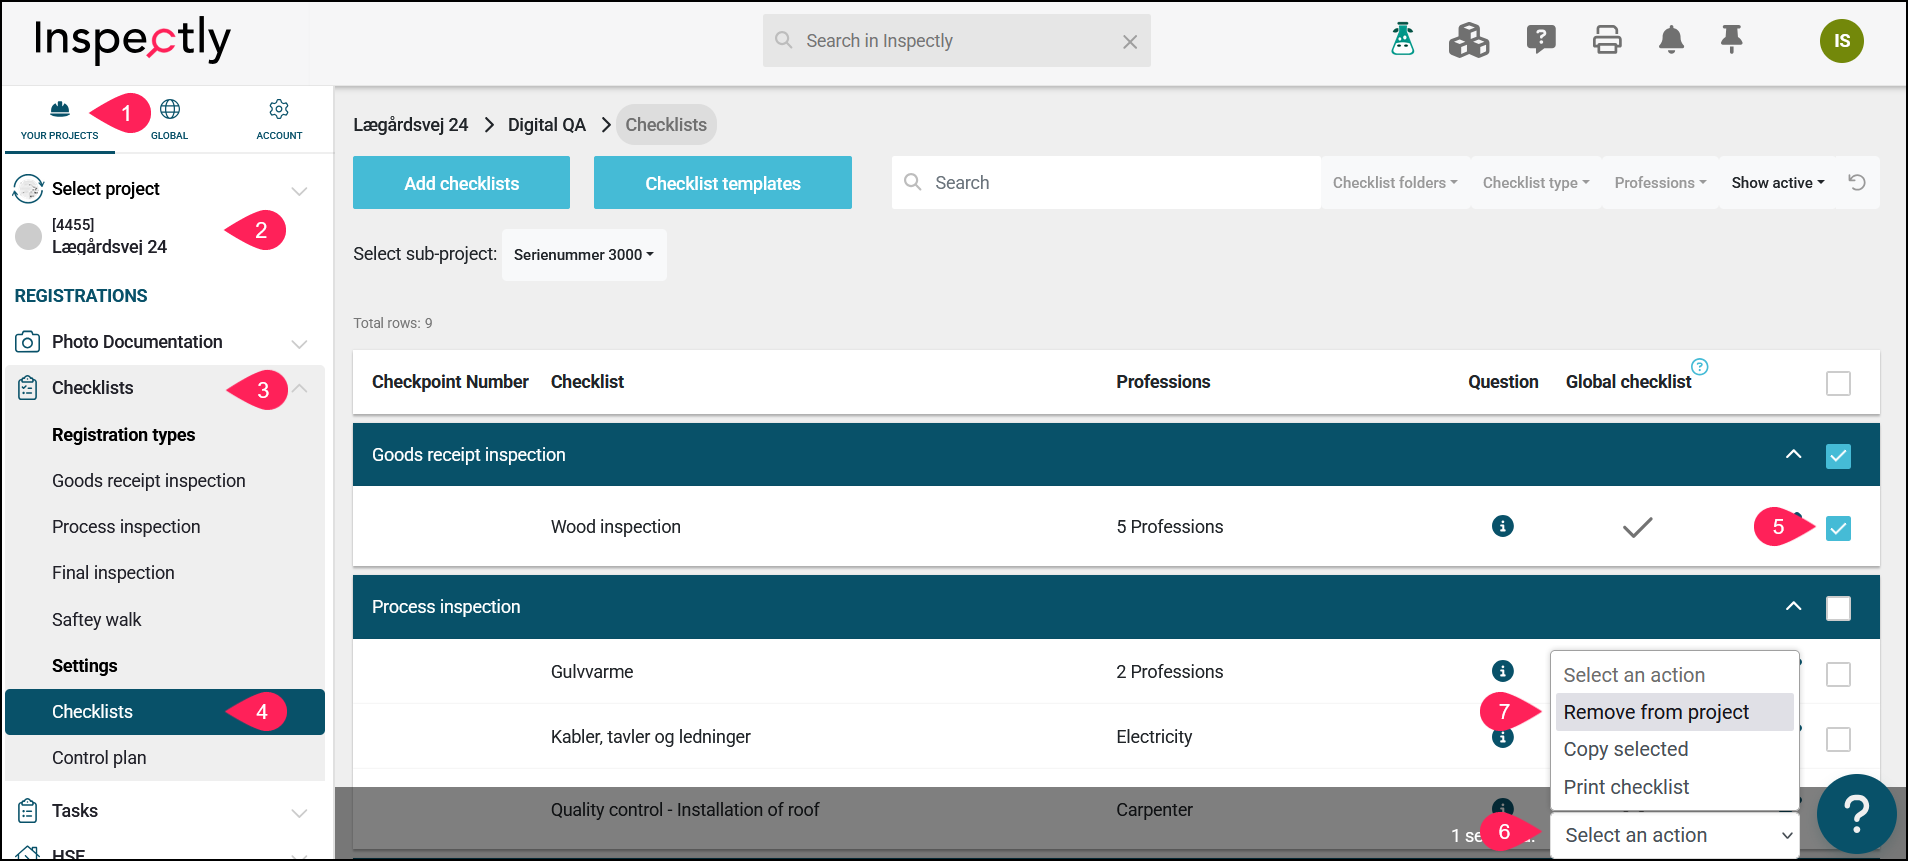Open the IS user avatar menu
The height and width of the screenshot is (861, 1908).
[x=1841, y=41]
